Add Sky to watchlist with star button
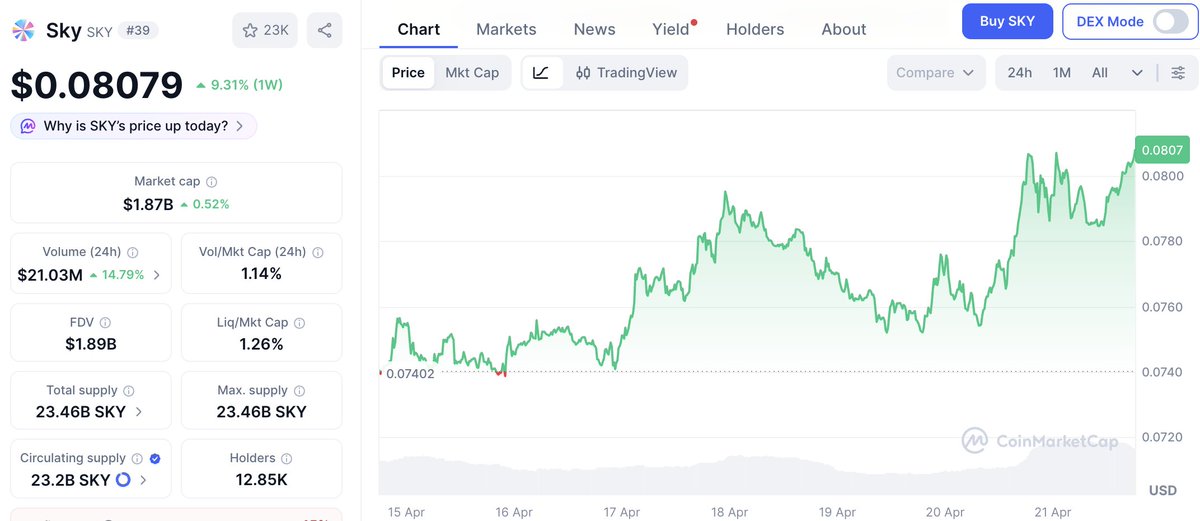Screen dimensions: 1200x521 pos(264,30)
